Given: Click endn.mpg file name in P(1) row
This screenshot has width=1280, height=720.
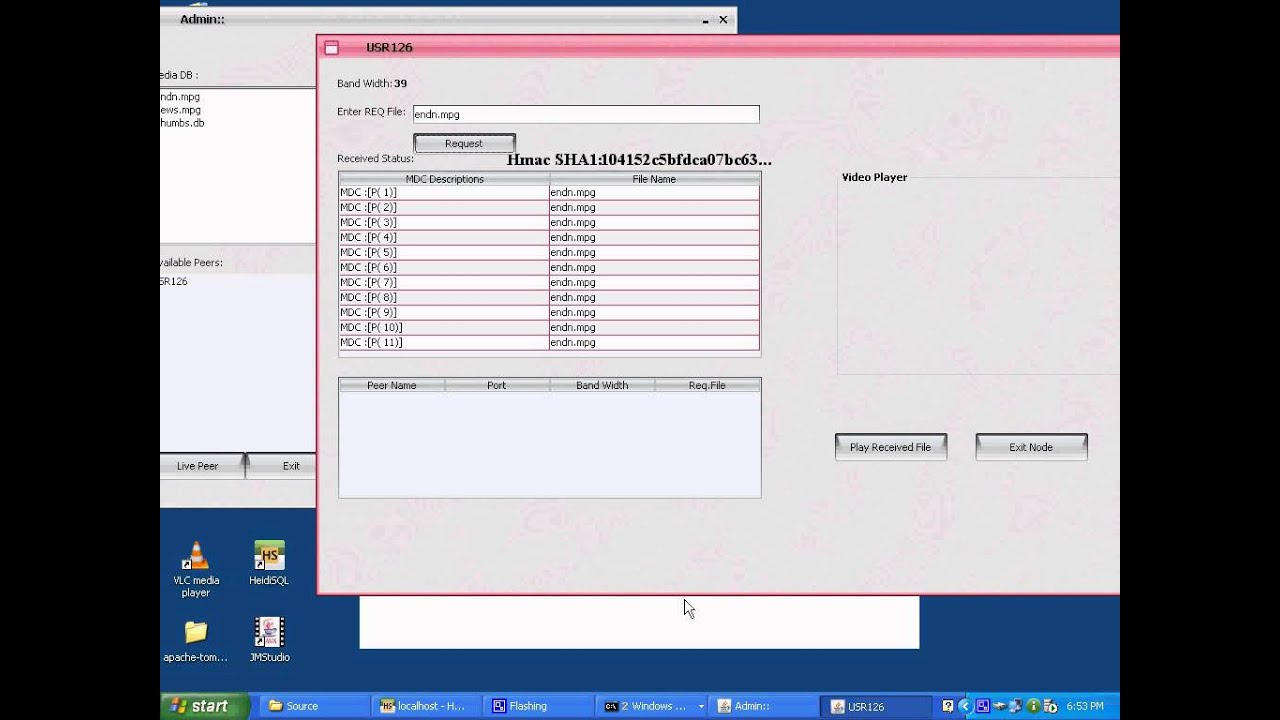Looking at the screenshot, I should 573,192.
